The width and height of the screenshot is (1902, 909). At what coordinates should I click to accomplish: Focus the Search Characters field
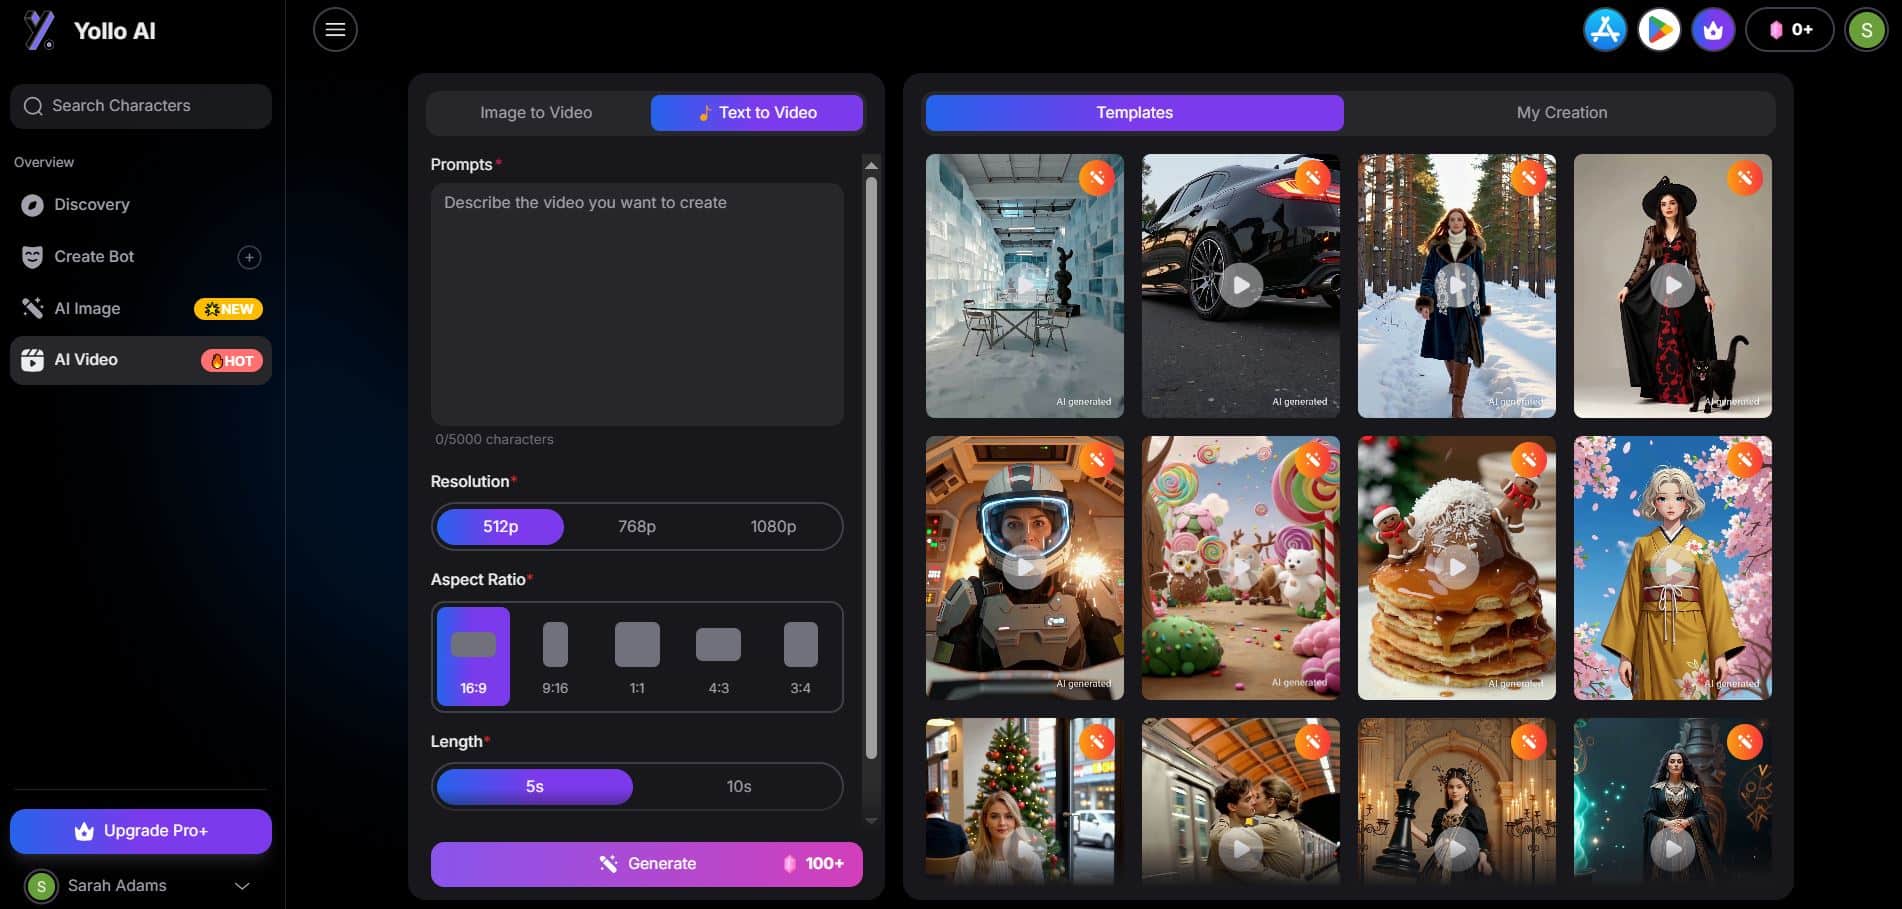pos(141,106)
